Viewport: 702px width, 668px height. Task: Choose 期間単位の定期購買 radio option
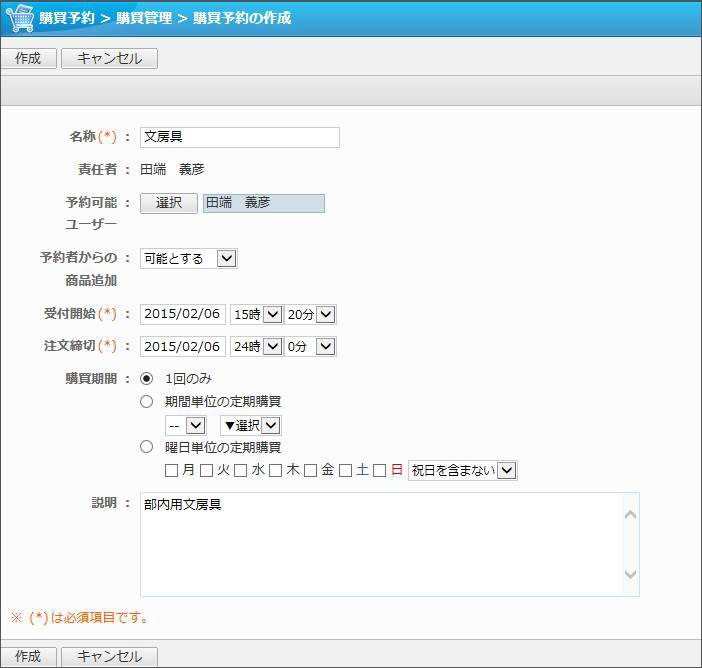click(x=147, y=401)
